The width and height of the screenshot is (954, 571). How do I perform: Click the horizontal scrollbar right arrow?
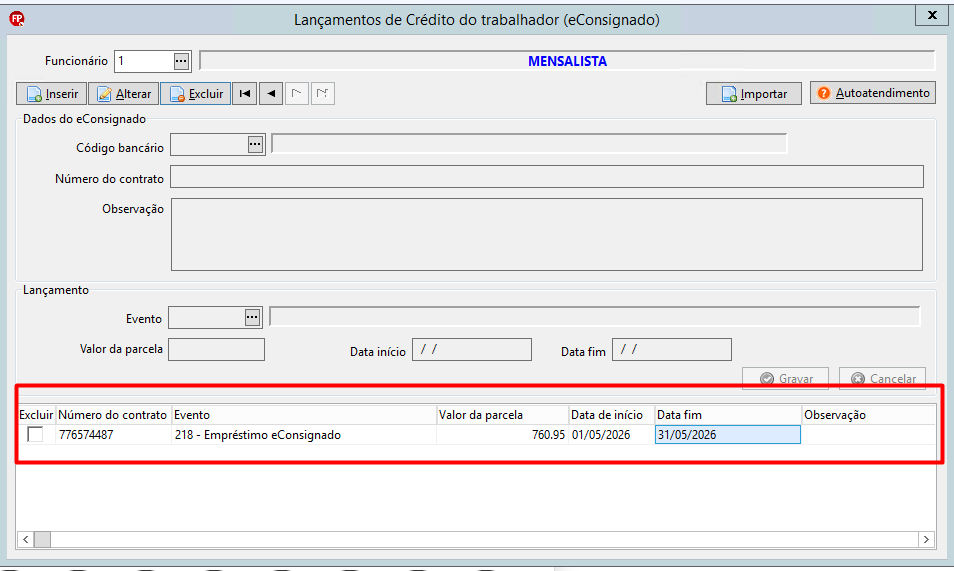[x=926, y=539]
